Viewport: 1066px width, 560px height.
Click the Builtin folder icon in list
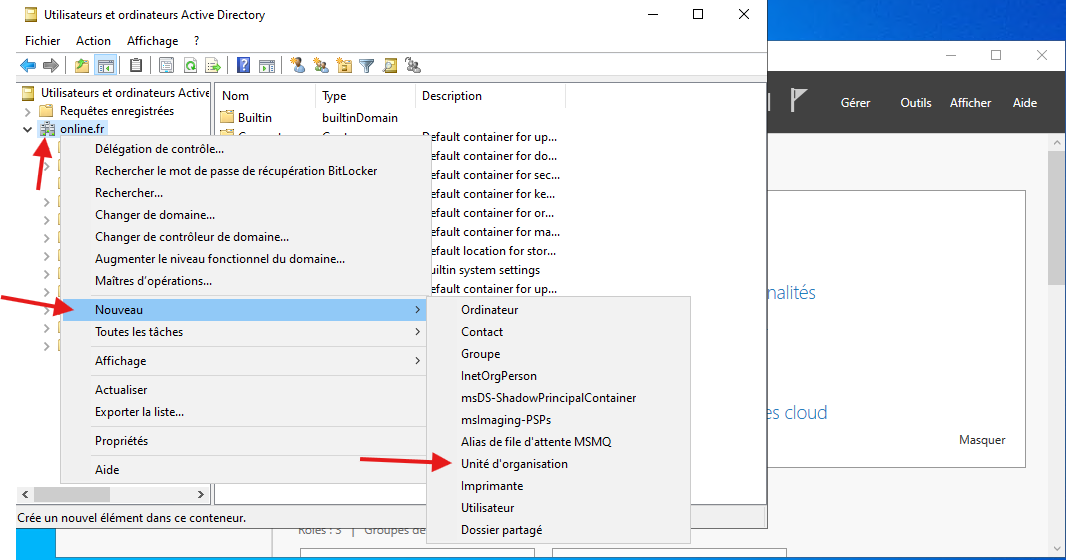click(227, 117)
